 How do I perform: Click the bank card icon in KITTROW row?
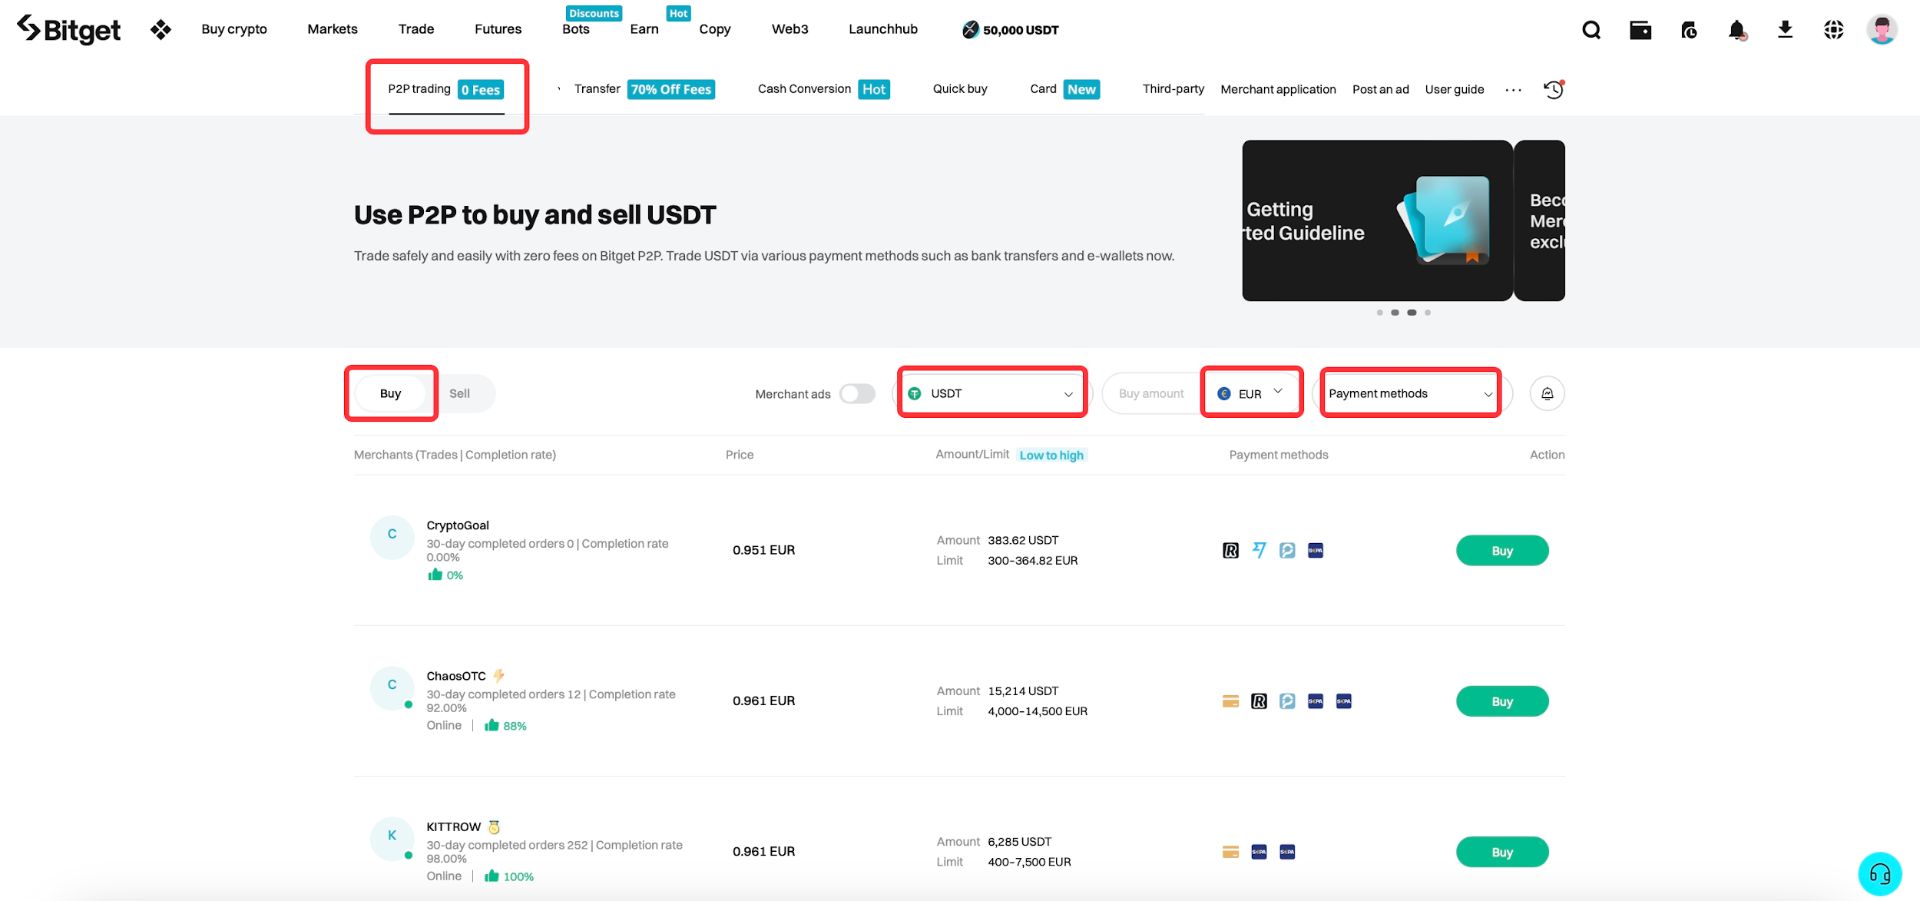point(1231,852)
